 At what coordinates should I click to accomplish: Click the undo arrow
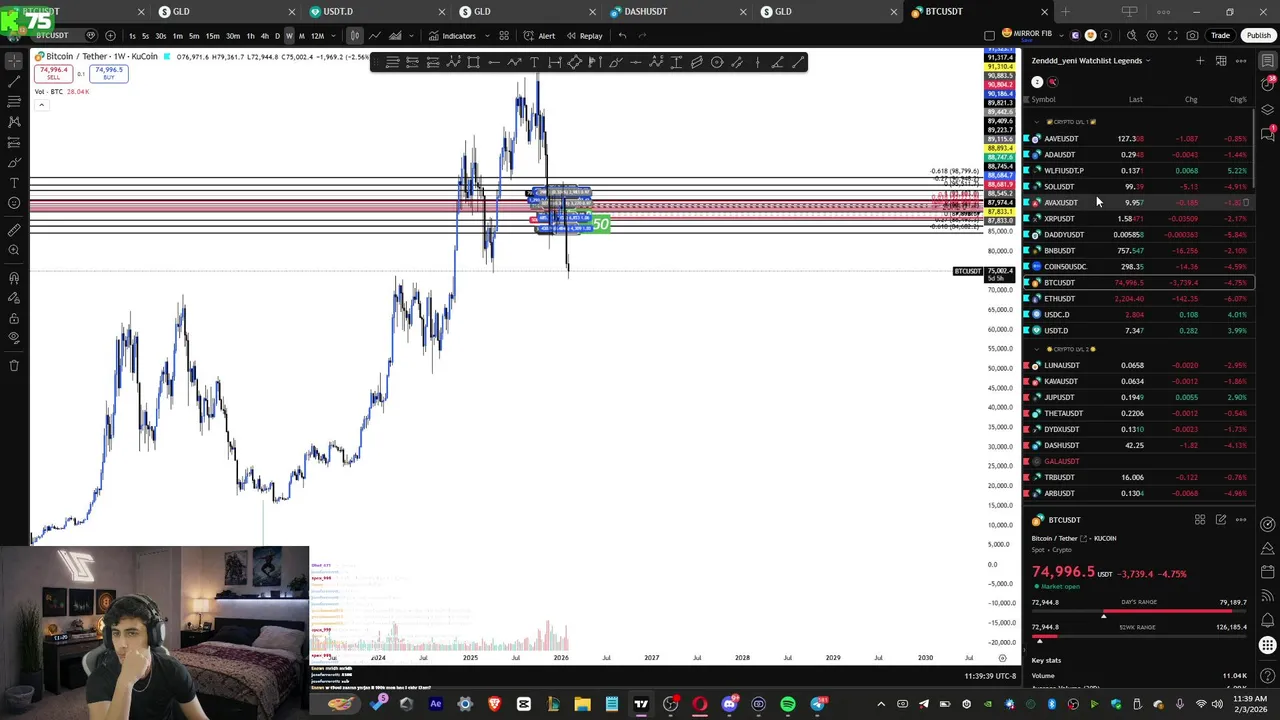point(622,36)
